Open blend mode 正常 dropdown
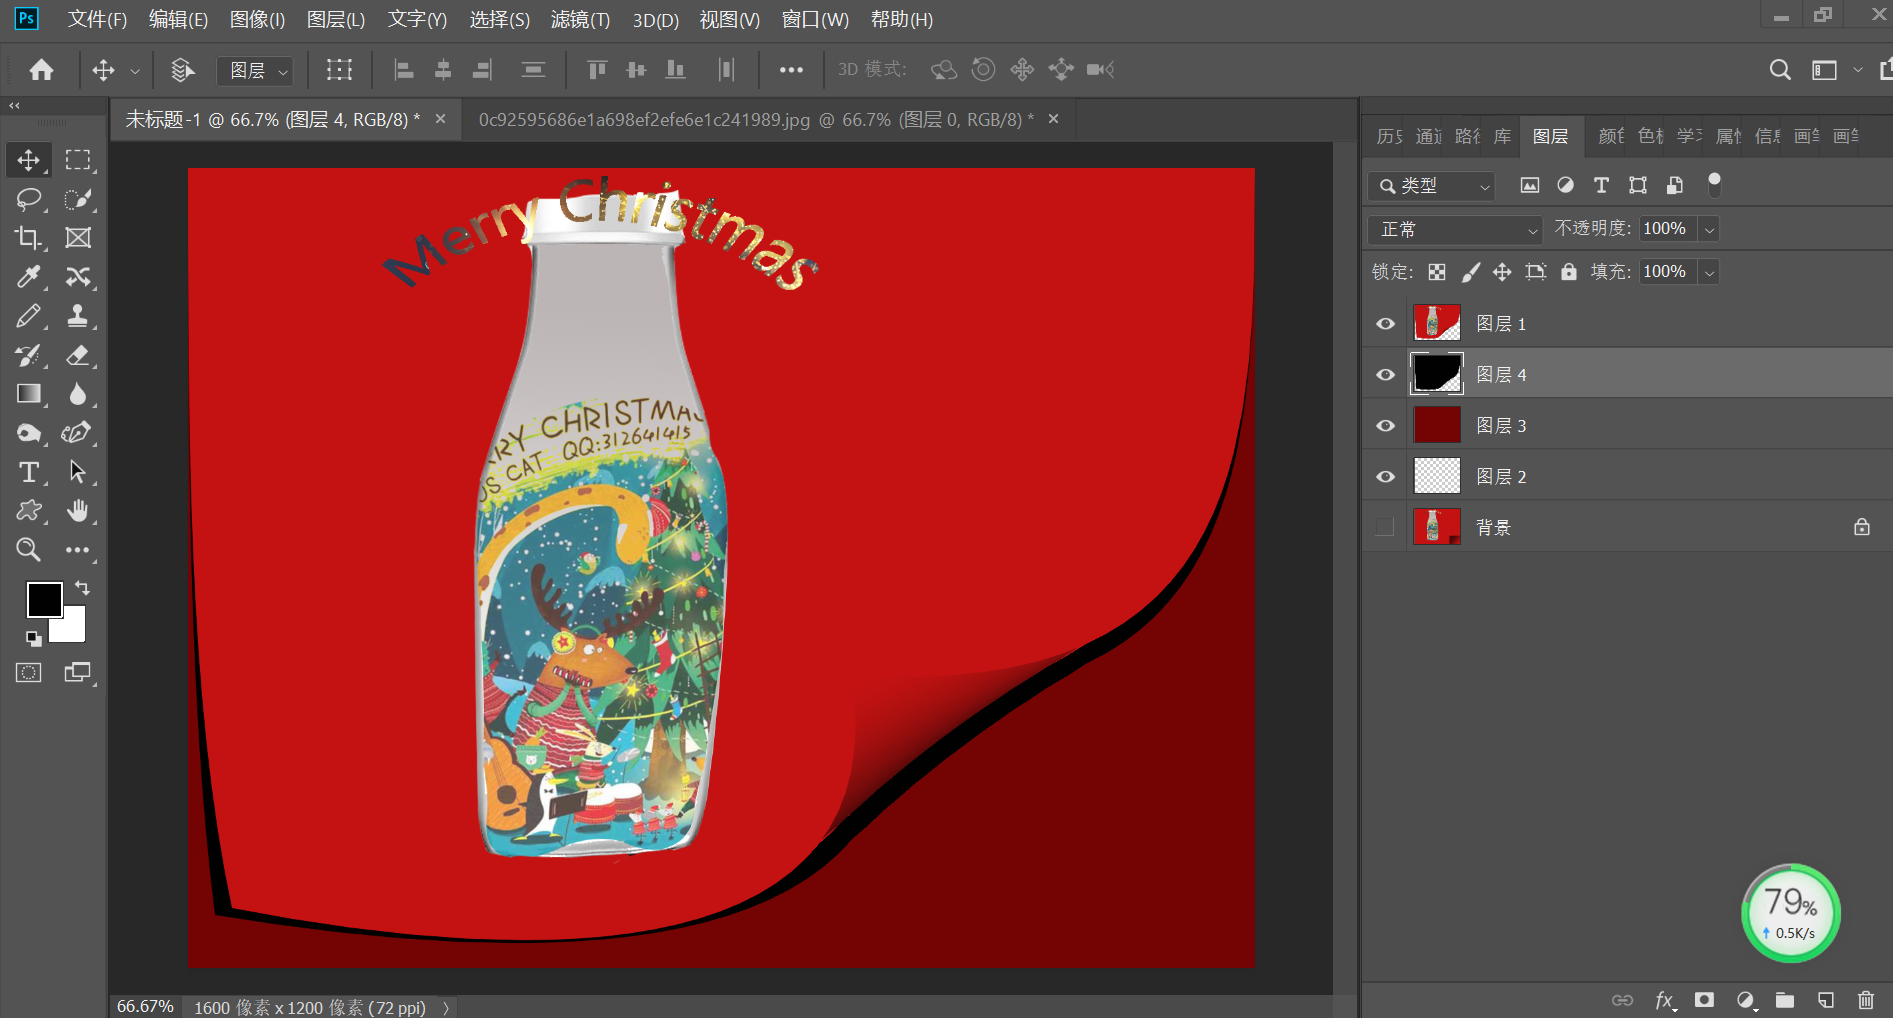Image resolution: width=1893 pixels, height=1018 pixels. pos(1455,230)
